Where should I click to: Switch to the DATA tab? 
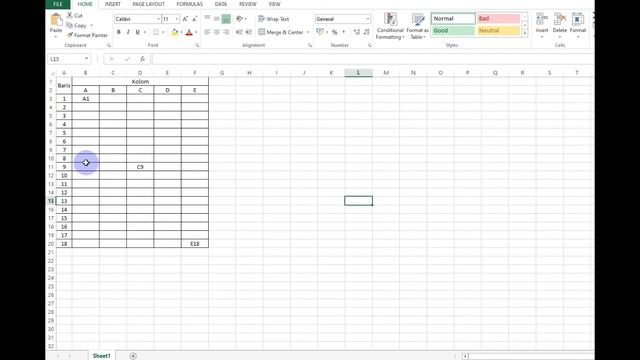click(x=221, y=4)
